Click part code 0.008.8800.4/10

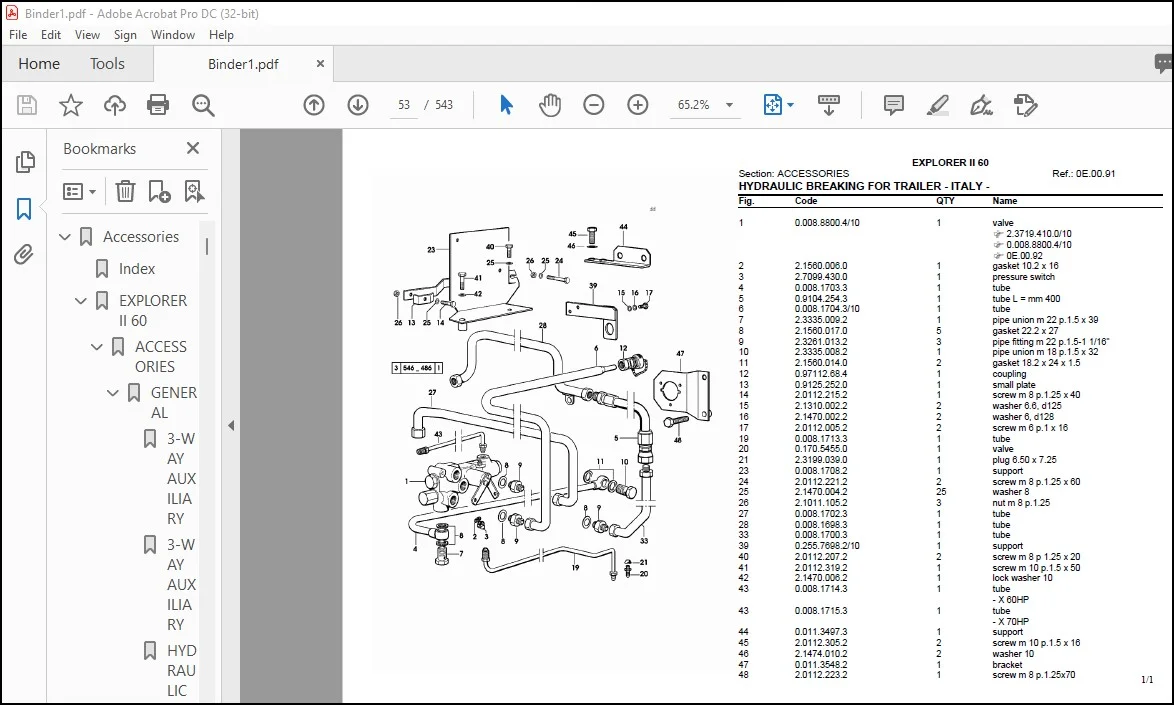coord(827,223)
